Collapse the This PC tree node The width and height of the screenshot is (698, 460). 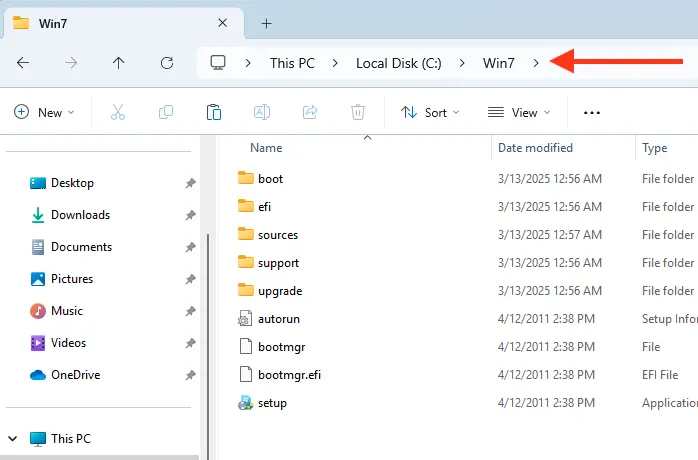[13, 439]
